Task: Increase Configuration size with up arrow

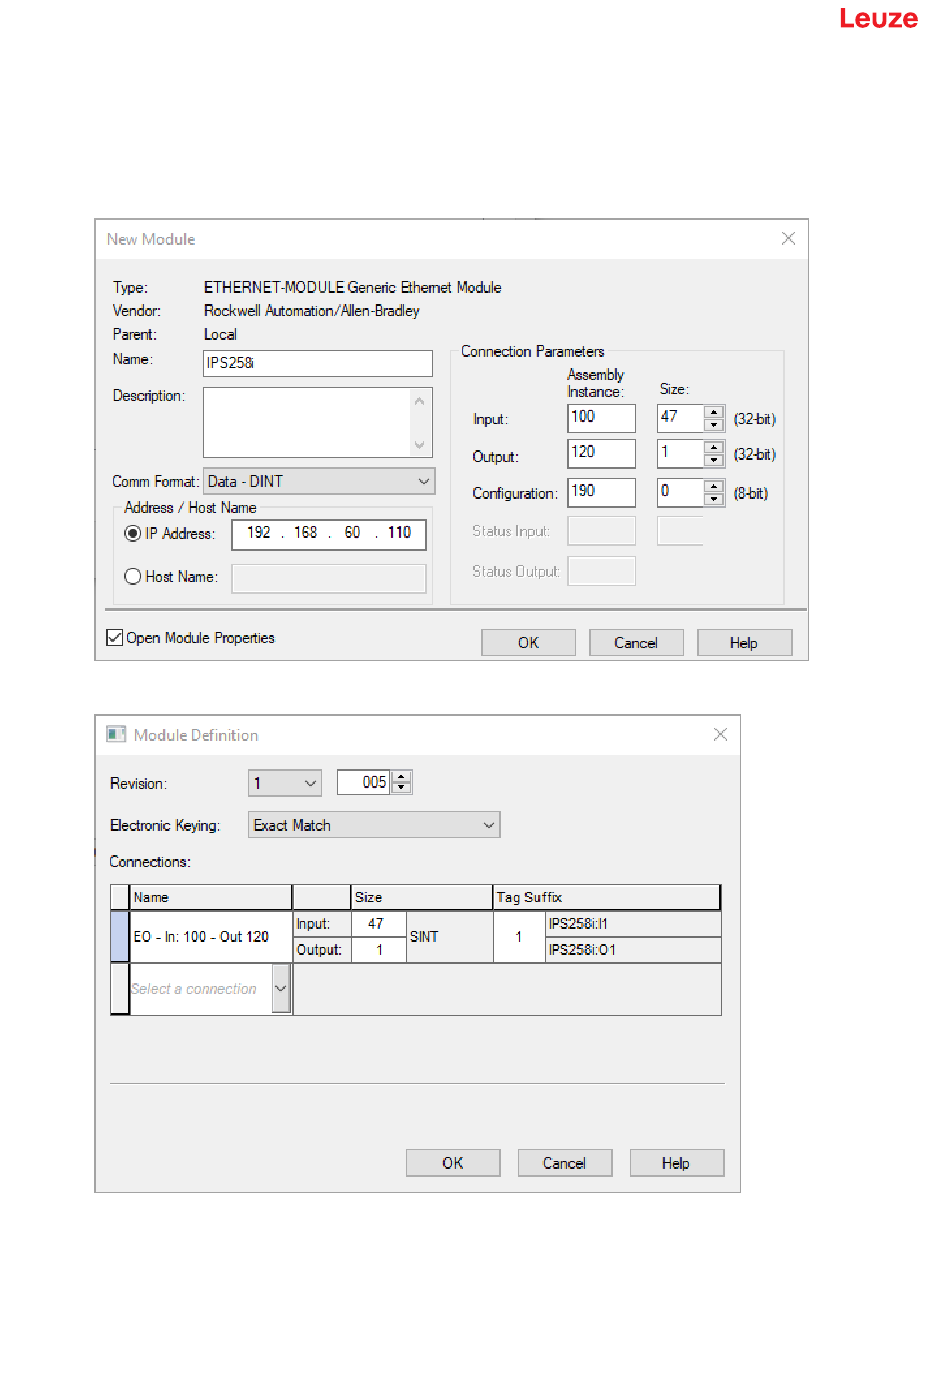Action: pos(714,486)
